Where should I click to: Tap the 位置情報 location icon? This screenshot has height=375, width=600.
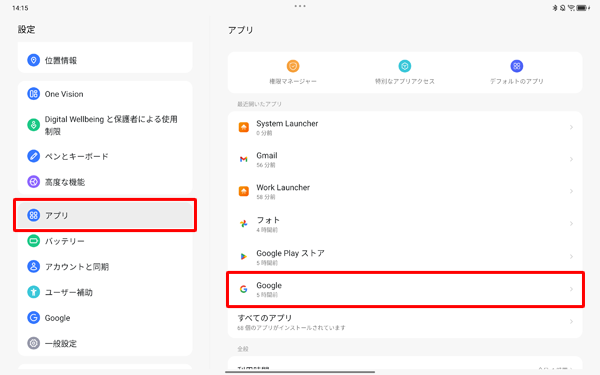34,60
